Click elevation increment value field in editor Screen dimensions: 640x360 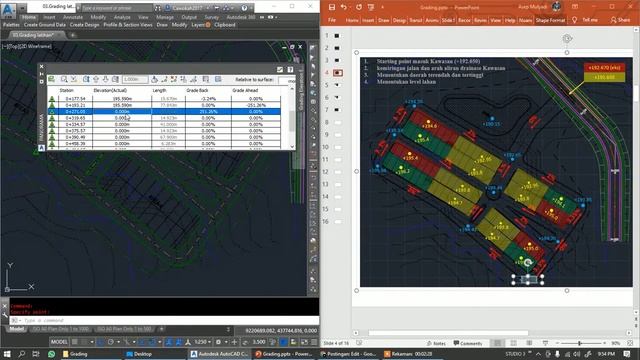[x=135, y=80]
